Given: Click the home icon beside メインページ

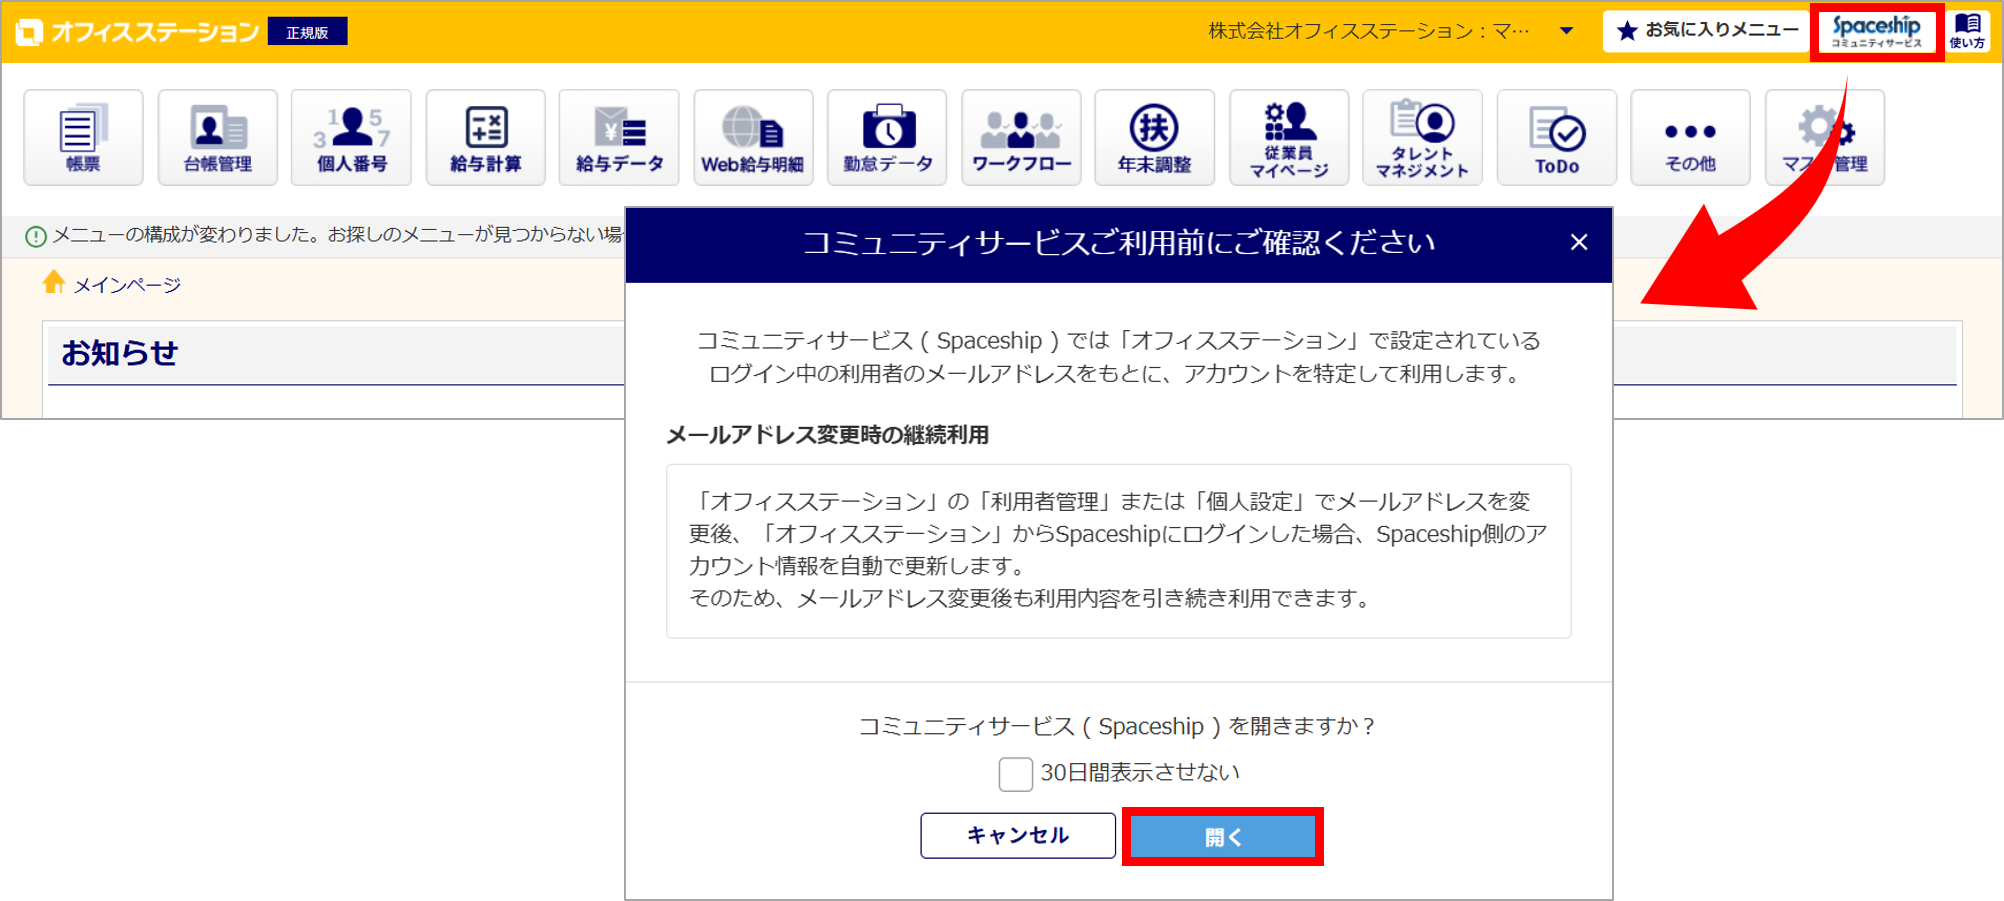Looking at the screenshot, I should [x=54, y=283].
